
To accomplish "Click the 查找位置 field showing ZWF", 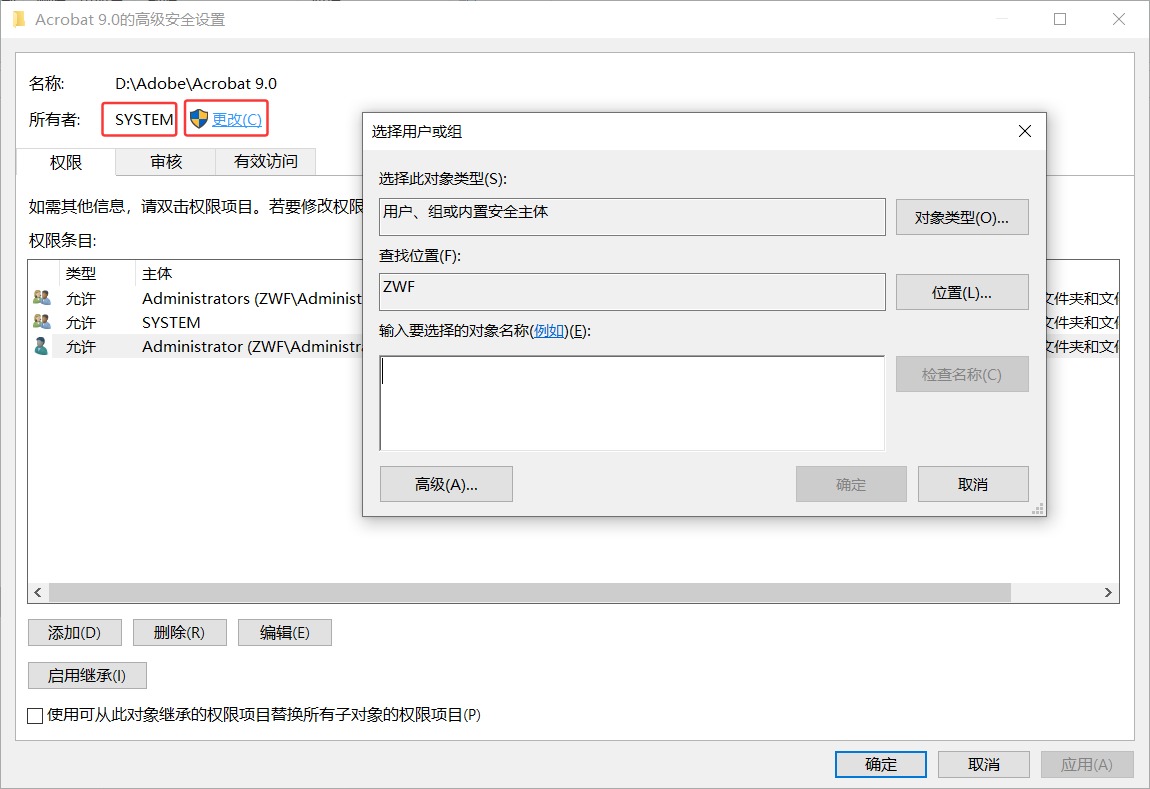I will point(632,292).
